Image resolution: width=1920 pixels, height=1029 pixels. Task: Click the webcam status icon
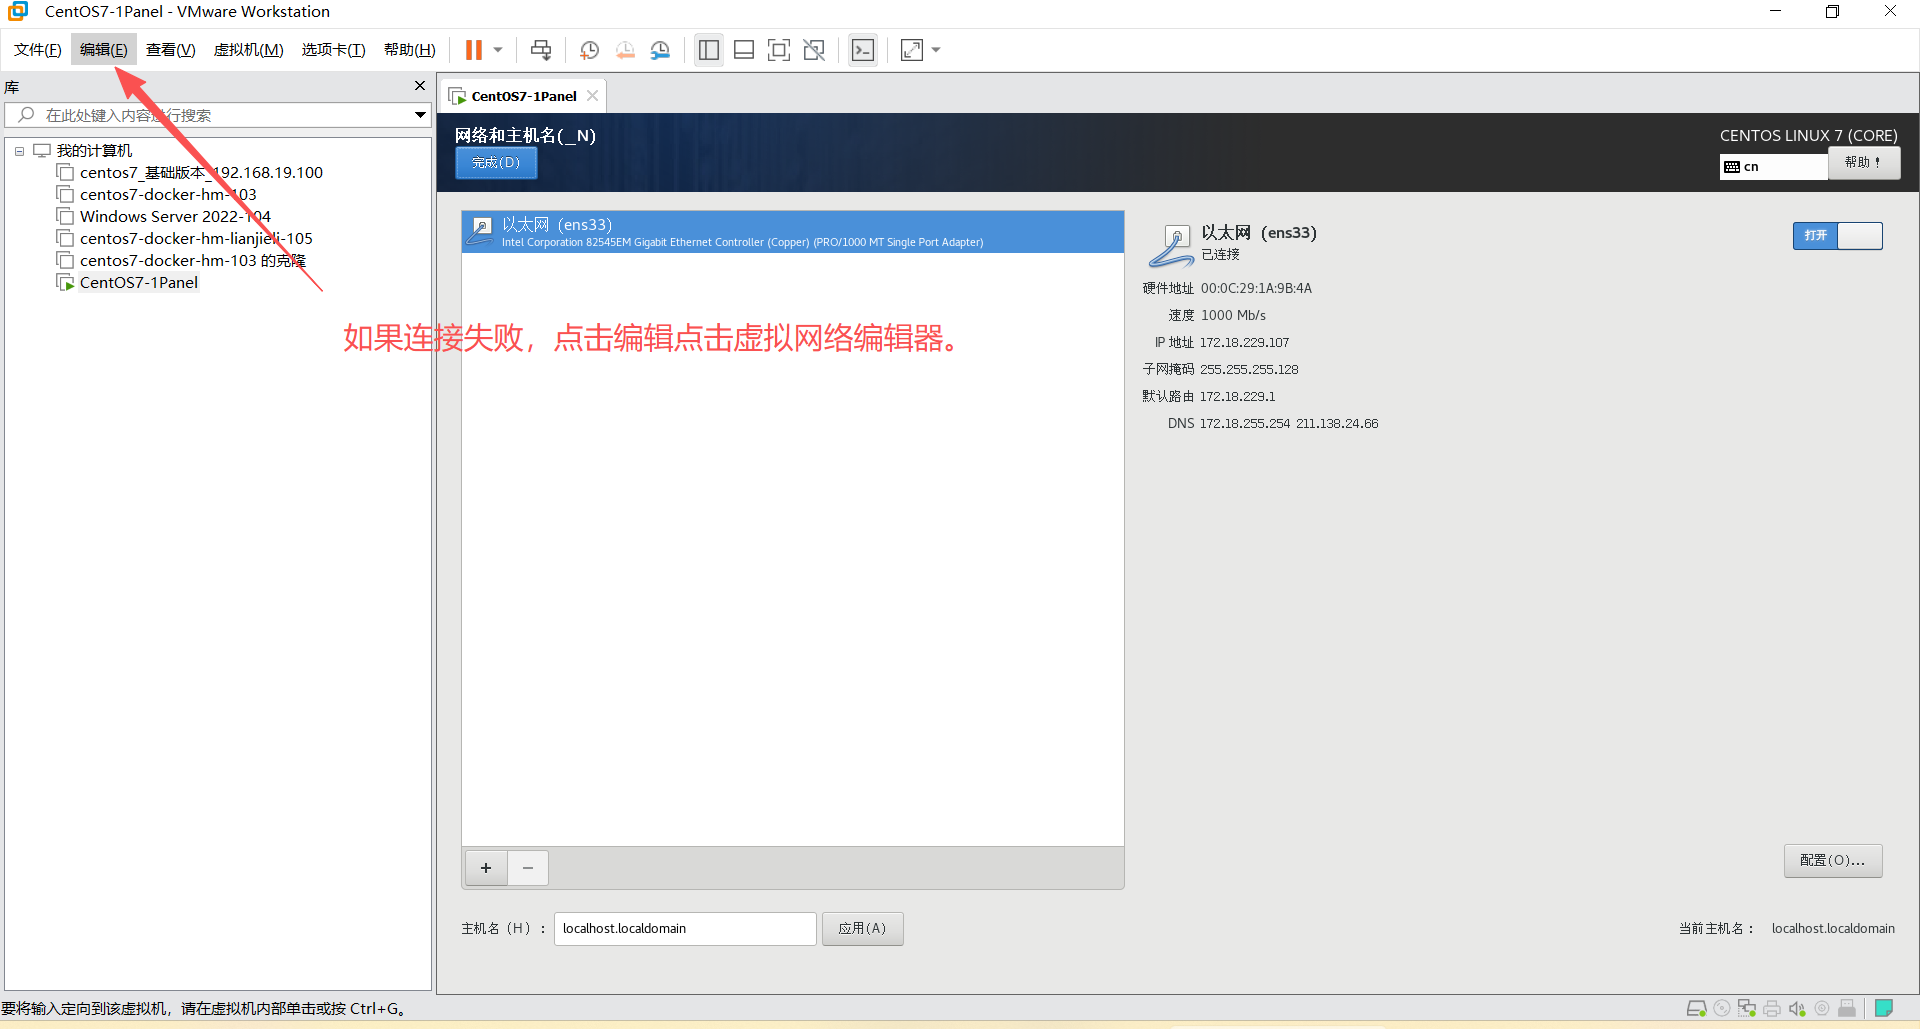pos(1821,1008)
